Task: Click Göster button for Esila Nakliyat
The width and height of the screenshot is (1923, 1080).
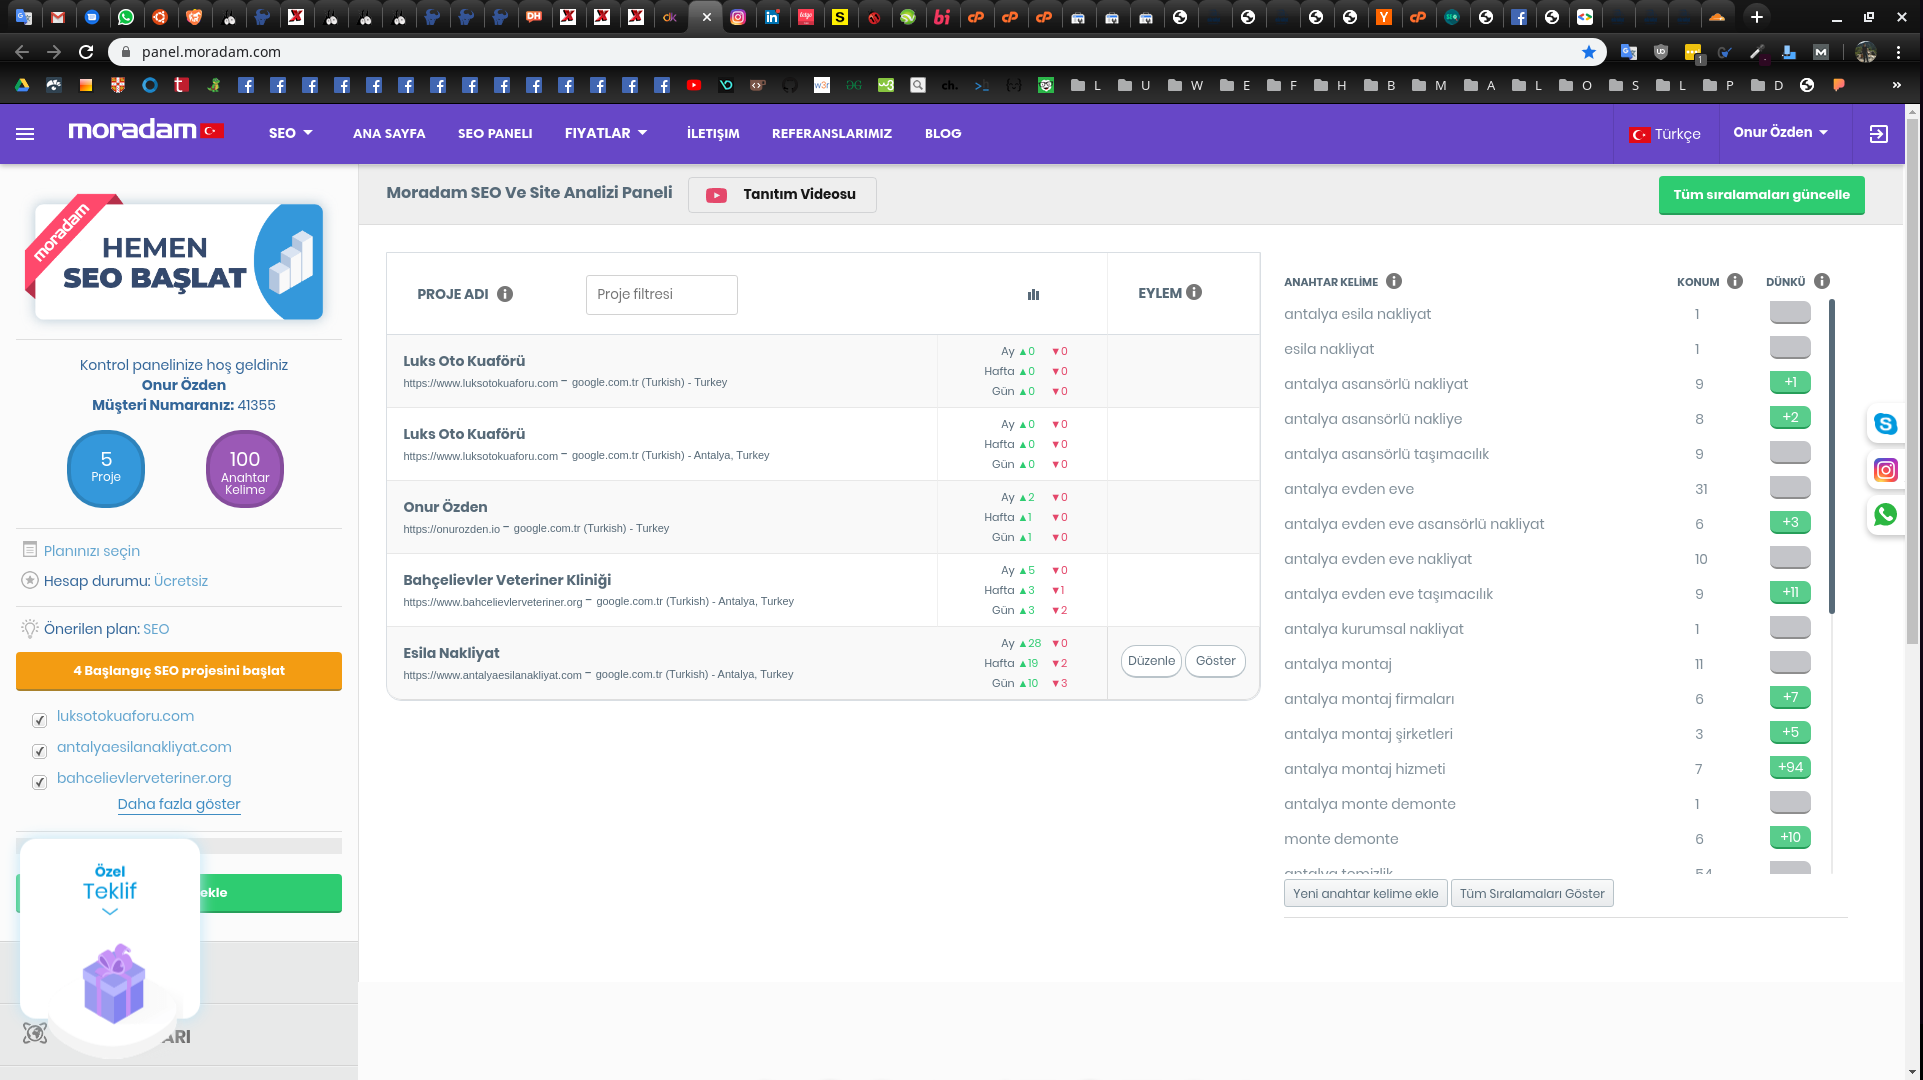Action: [x=1215, y=661]
